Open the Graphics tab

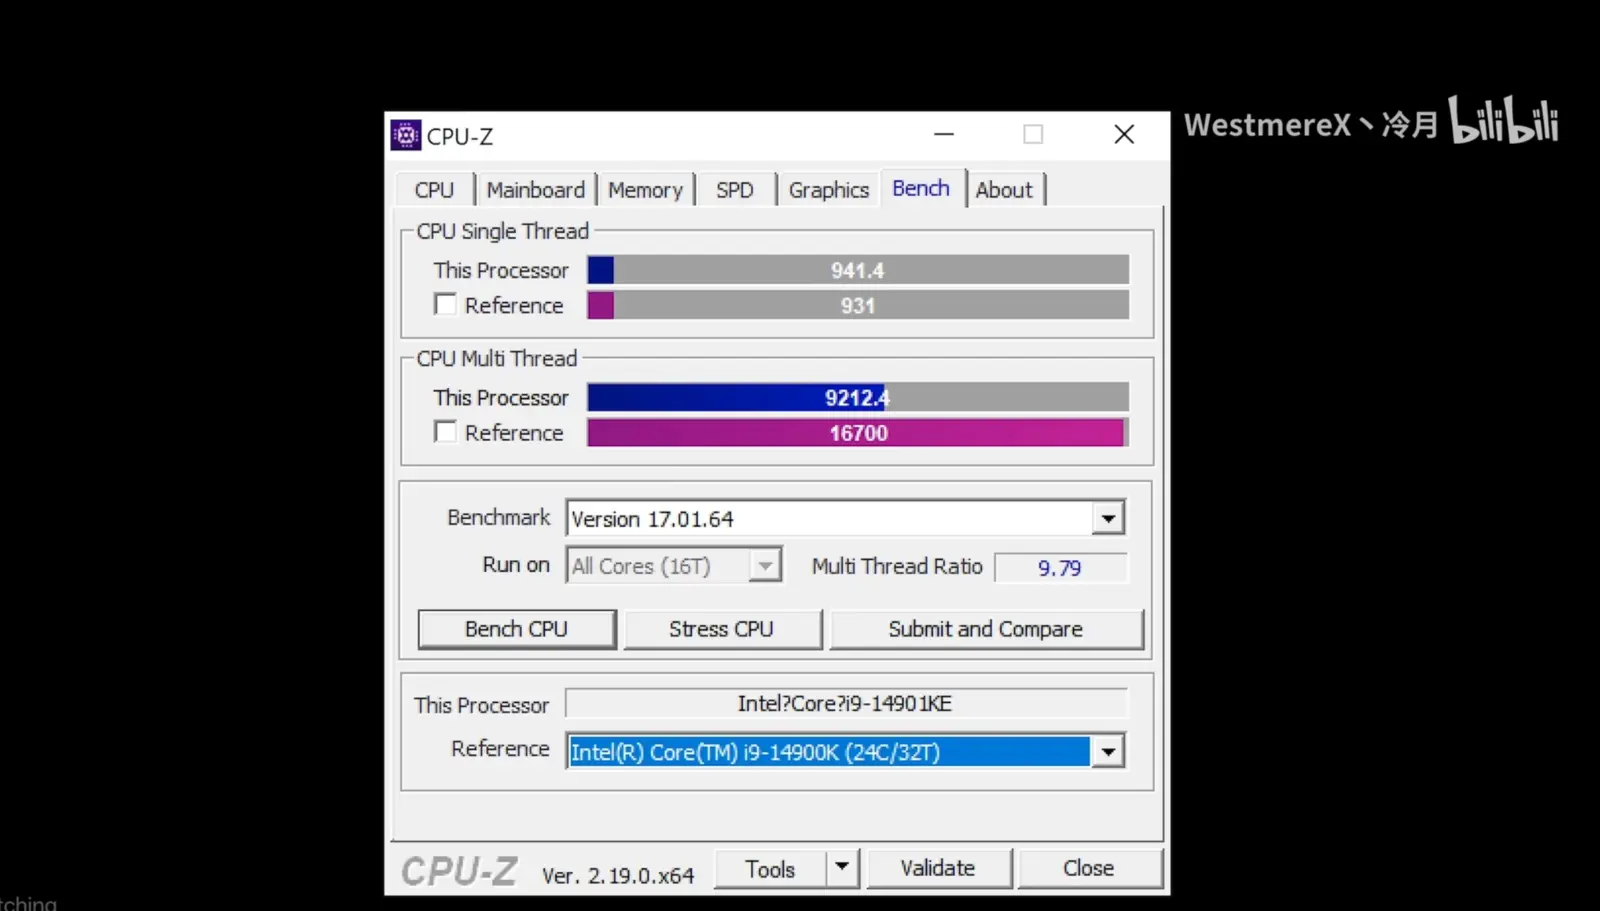[x=829, y=190]
